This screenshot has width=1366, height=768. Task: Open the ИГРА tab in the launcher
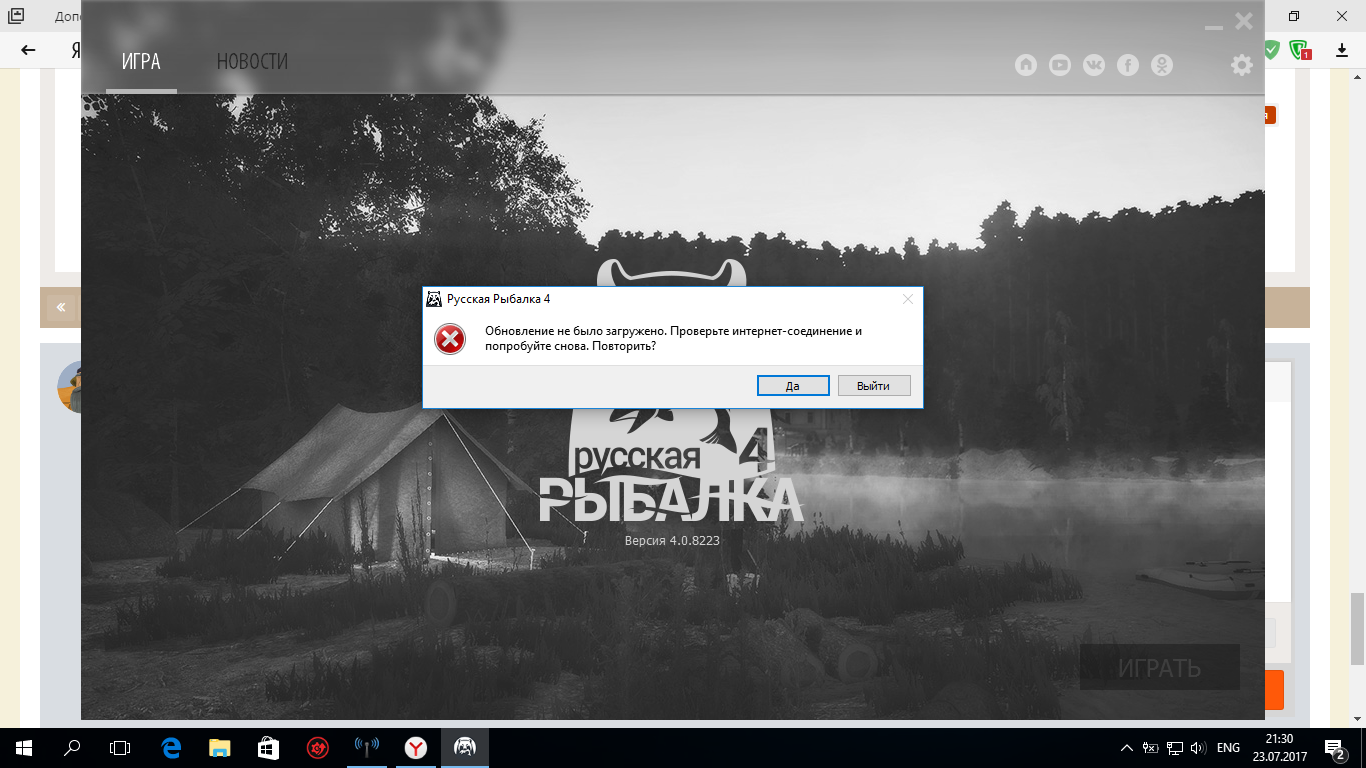[x=141, y=62]
